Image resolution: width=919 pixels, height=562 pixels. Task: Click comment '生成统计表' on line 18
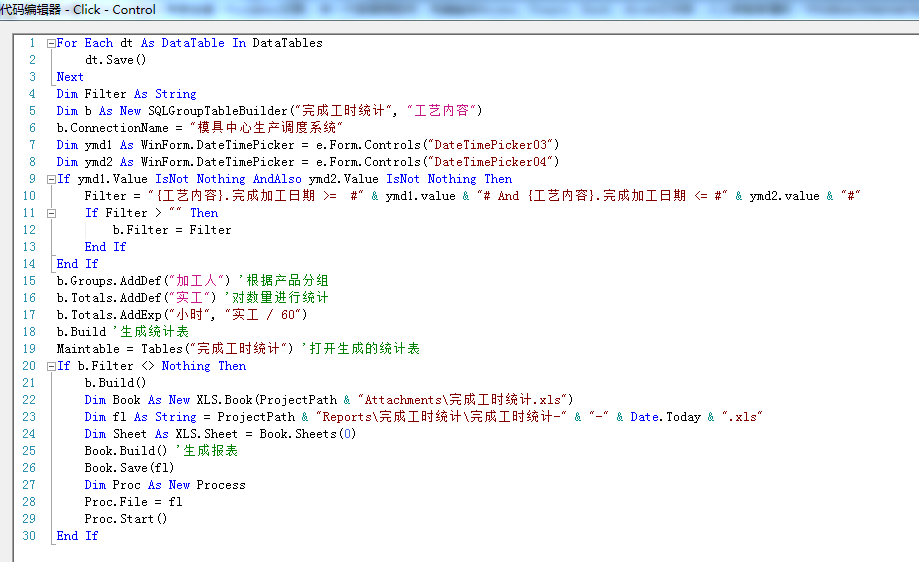(x=151, y=332)
